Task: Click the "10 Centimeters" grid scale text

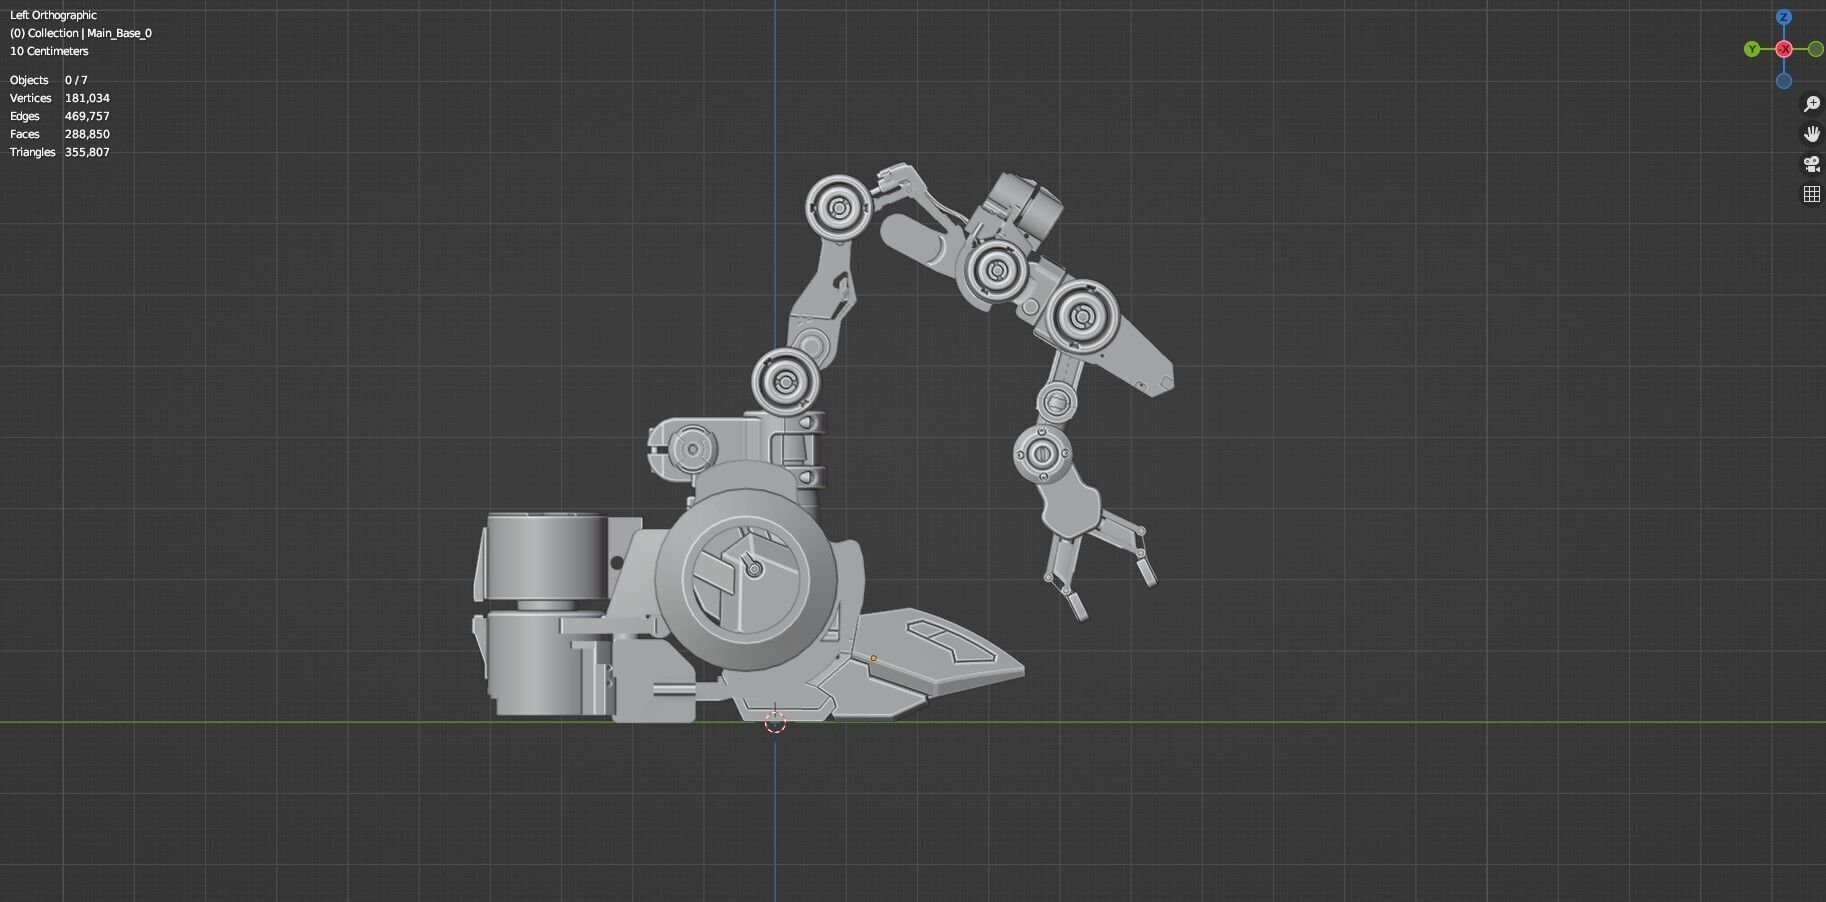Action: (x=49, y=51)
